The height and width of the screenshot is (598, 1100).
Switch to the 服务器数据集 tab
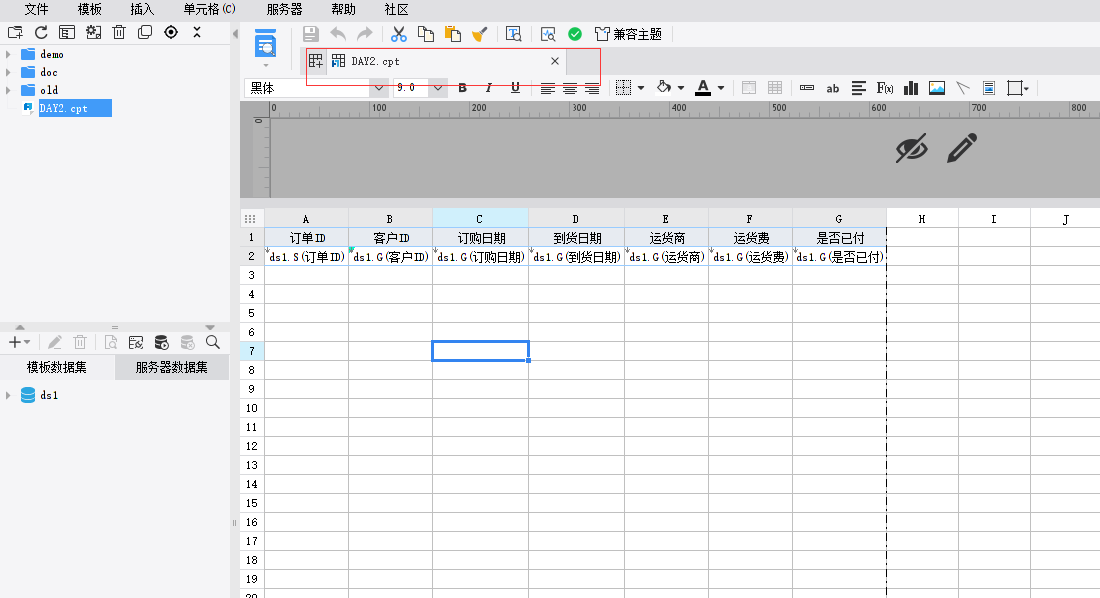[x=172, y=367]
